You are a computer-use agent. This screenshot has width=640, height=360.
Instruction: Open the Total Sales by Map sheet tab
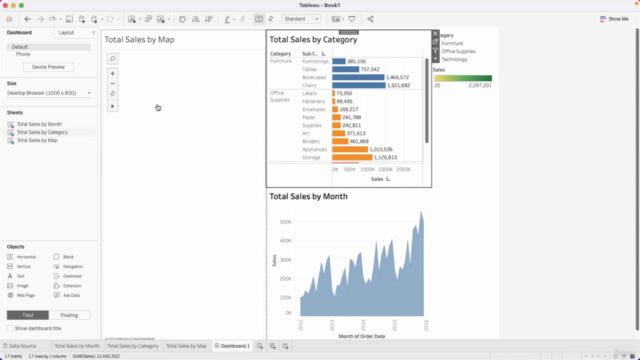tap(187, 346)
